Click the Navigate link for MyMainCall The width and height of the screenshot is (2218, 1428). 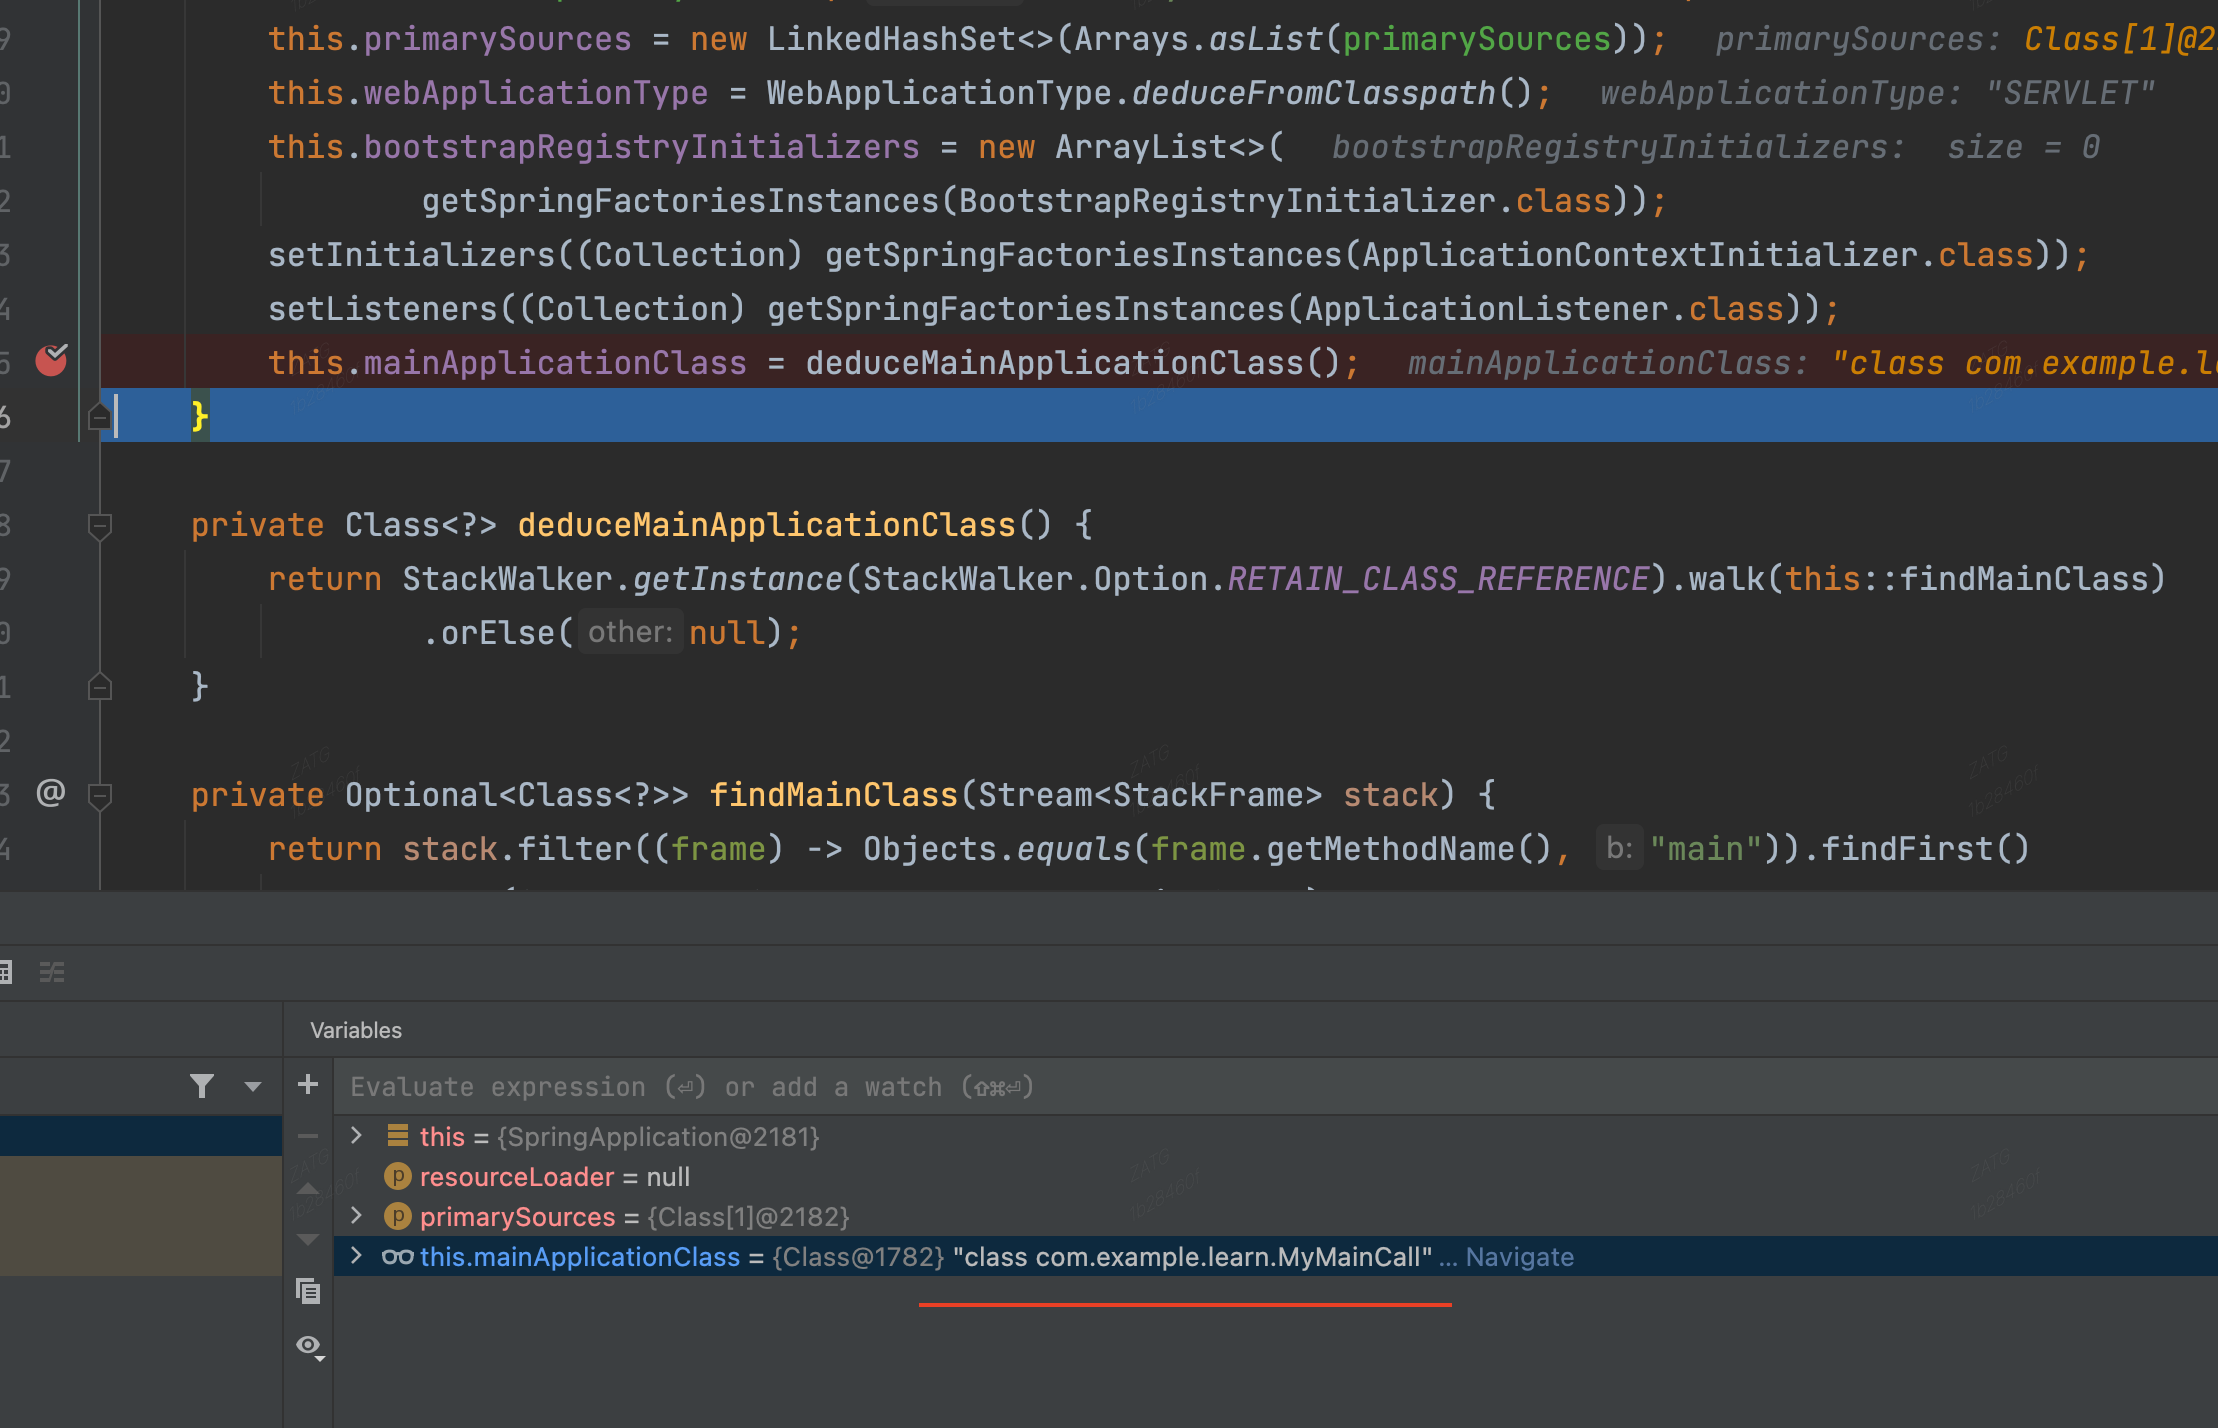point(1519,1257)
